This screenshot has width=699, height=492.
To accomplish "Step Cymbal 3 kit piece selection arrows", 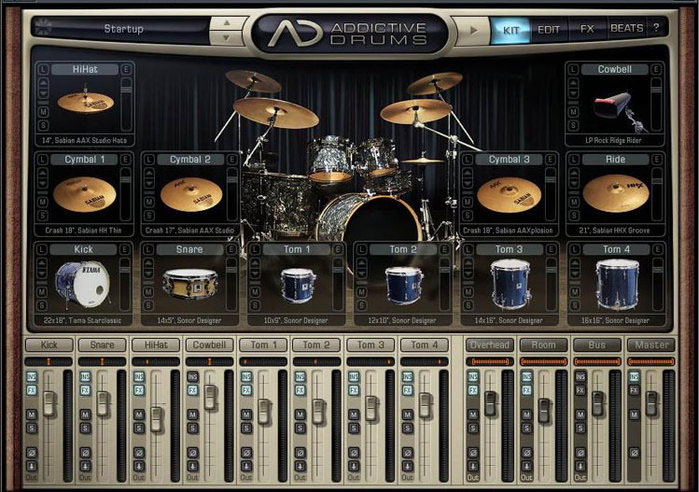I will (x=467, y=177).
